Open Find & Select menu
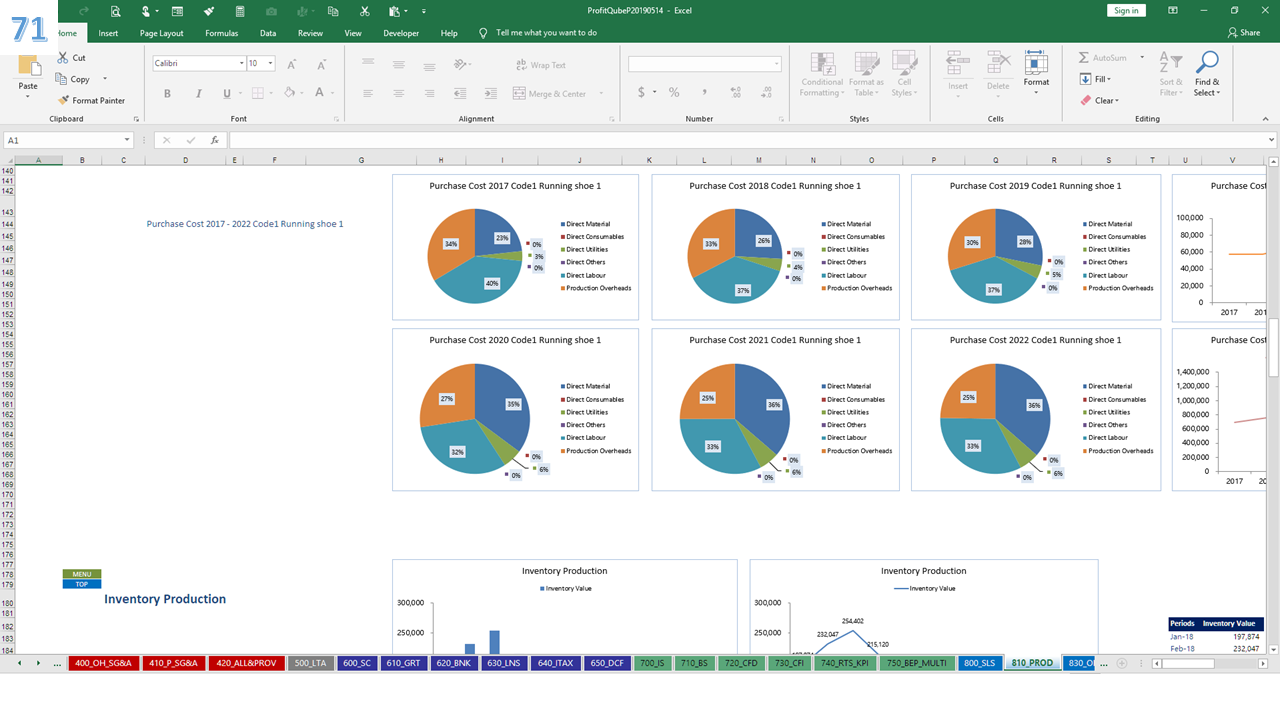The width and height of the screenshot is (1280, 720). pyautogui.click(x=1207, y=75)
